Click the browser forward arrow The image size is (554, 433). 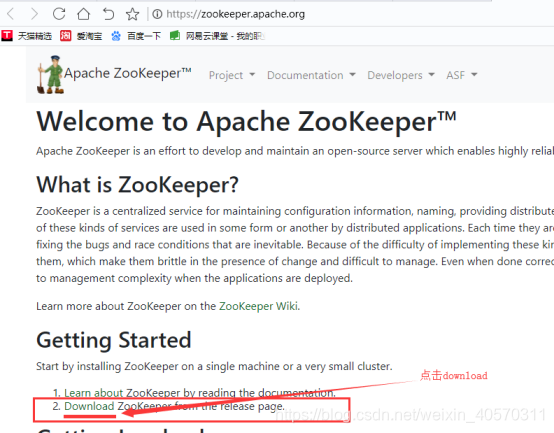34,14
